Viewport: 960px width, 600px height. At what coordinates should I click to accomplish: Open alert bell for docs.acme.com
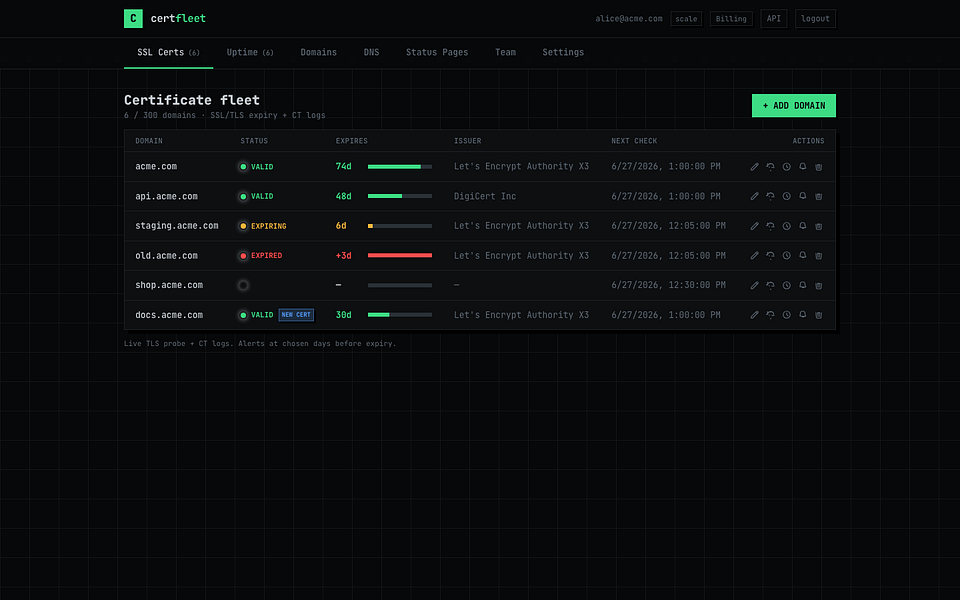[803, 315]
